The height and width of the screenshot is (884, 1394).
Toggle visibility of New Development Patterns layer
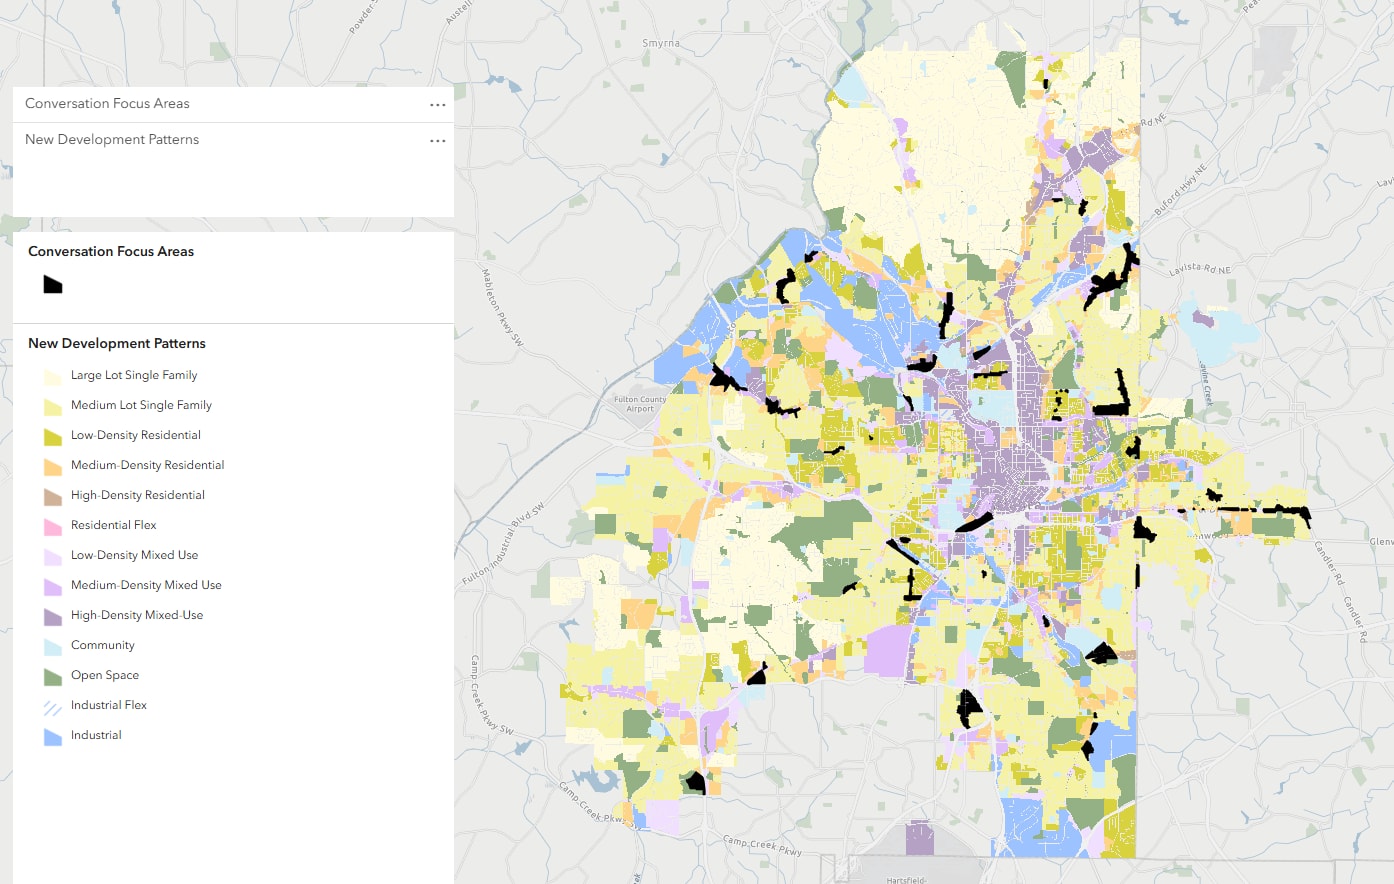pyautogui.click(x=111, y=139)
